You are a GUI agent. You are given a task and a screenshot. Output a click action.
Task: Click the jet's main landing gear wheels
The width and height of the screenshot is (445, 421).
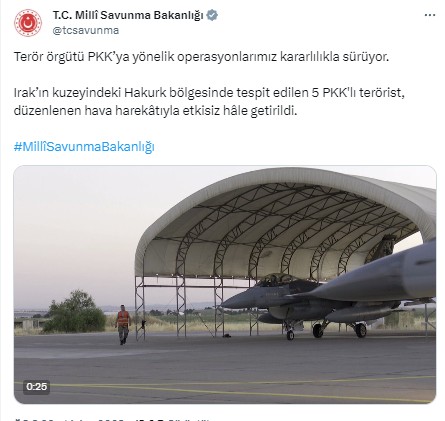pos(339,330)
